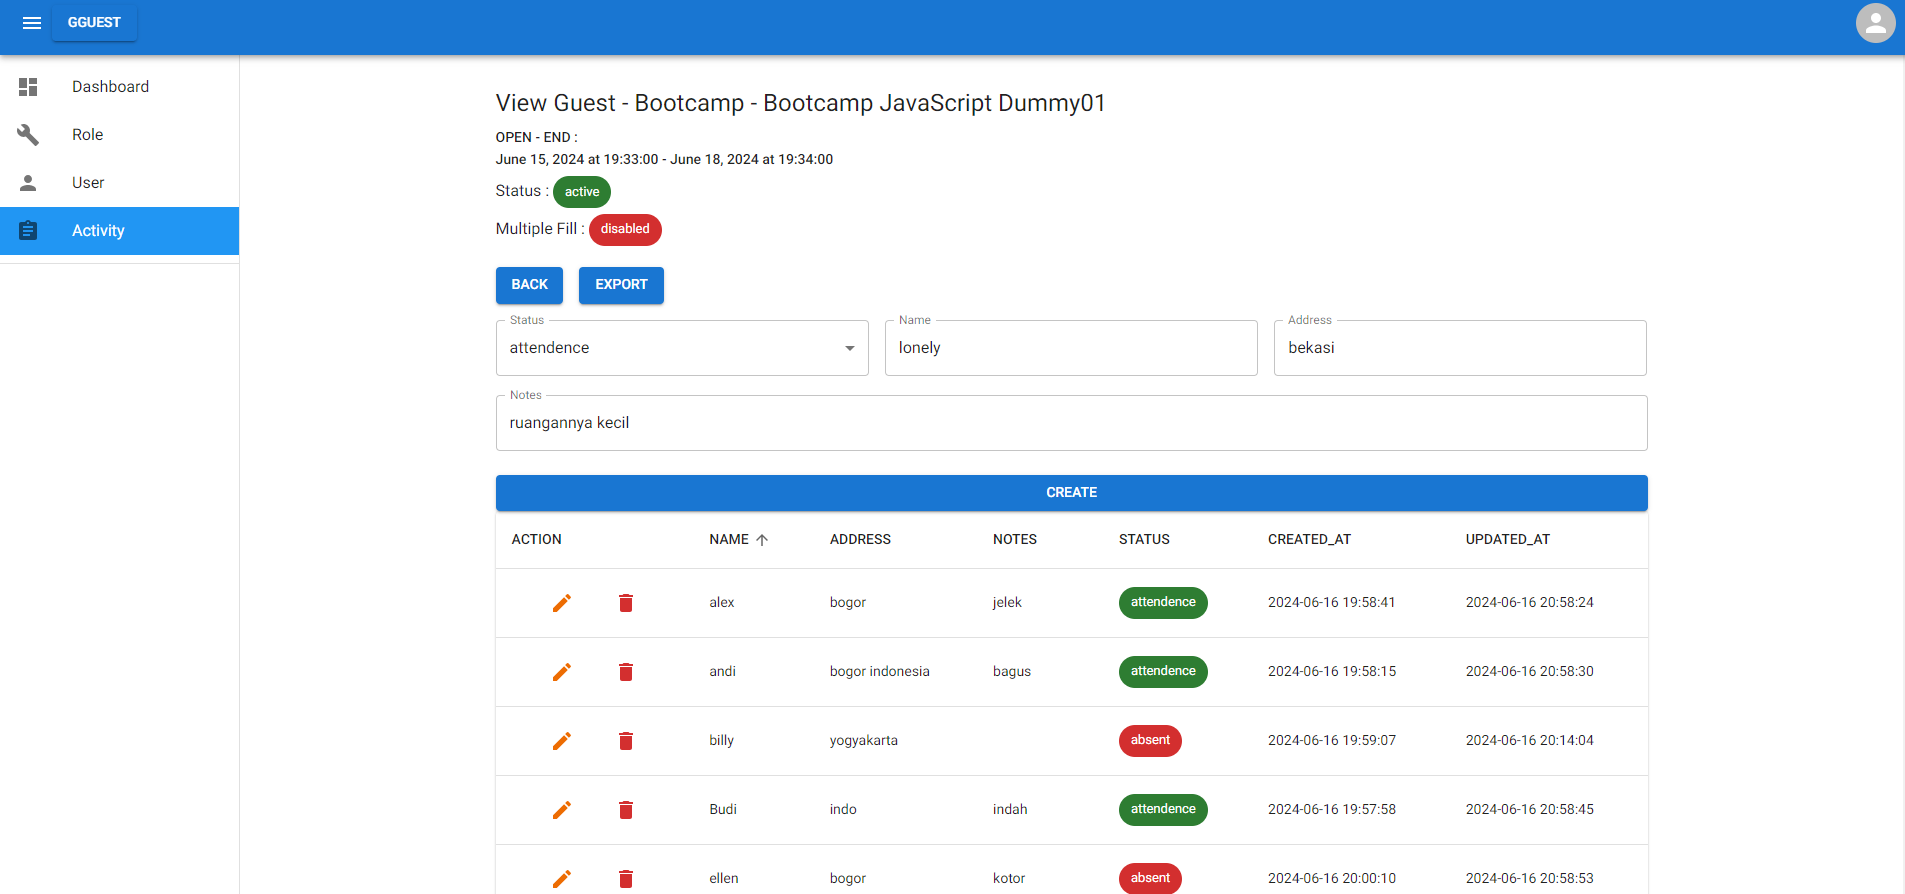Open the Role menu item
Viewport: 1905px width, 894px height.
tap(120, 135)
